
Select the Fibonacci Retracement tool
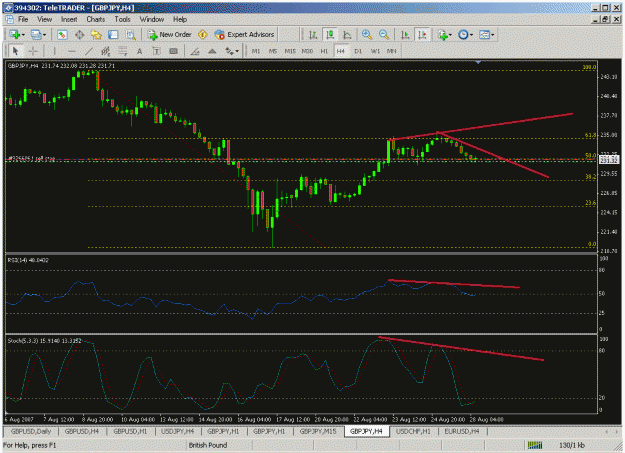click(x=122, y=51)
